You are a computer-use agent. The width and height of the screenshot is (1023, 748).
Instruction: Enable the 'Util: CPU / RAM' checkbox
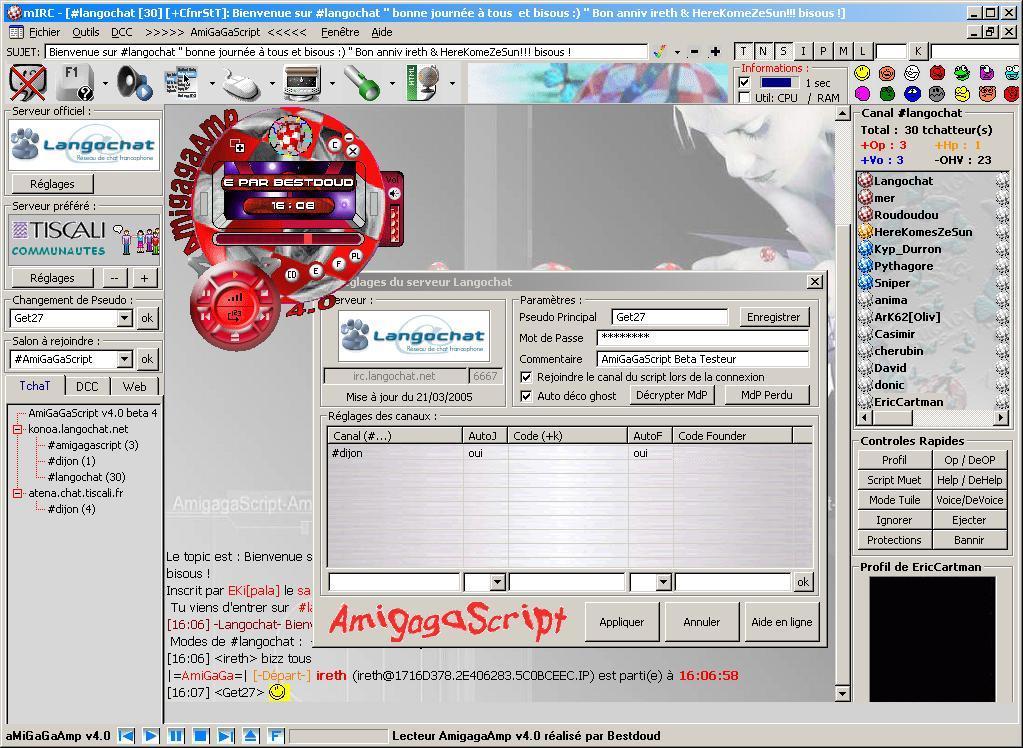pyautogui.click(x=744, y=97)
